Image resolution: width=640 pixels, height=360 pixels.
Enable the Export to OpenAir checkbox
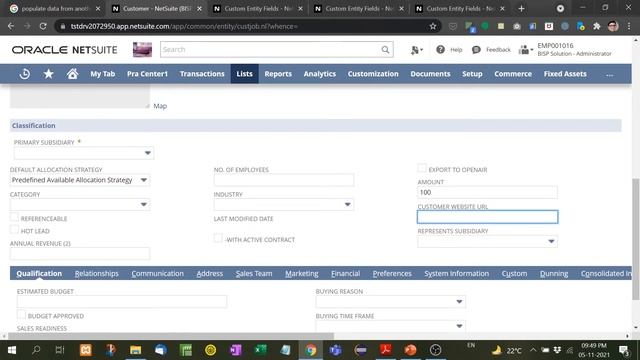[422, 168]
